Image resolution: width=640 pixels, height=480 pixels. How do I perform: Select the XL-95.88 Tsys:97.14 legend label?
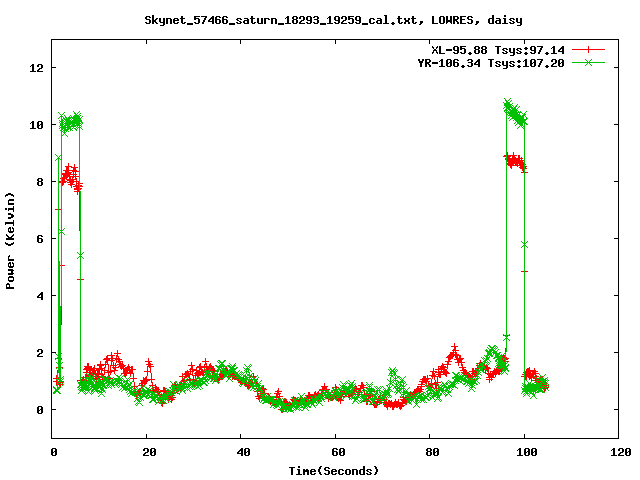(498, 50)
